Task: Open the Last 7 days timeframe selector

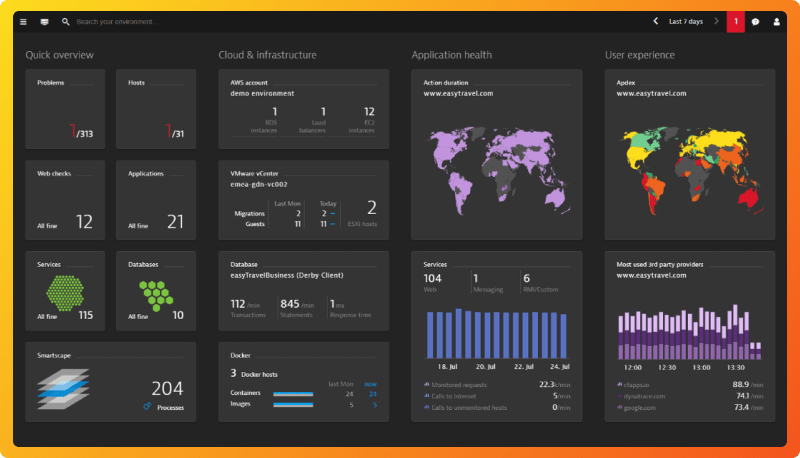Action: click(x=686, y=22)
